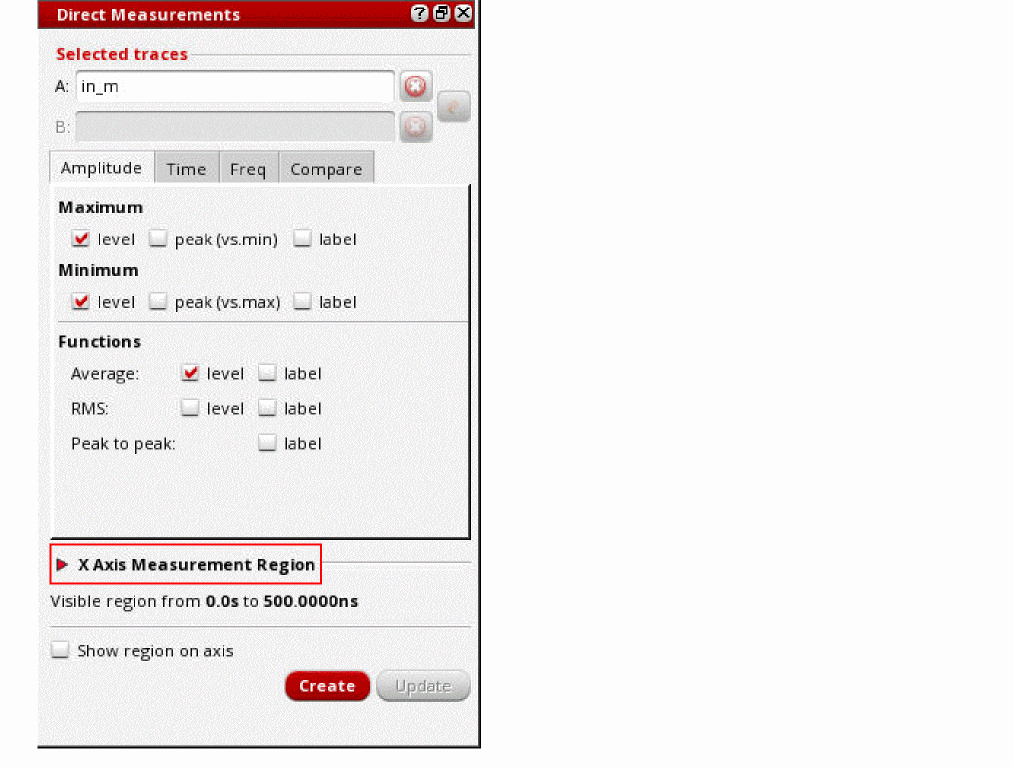Select the 0.0s region start value
Viewport: 1013px width, 767px height.
point(222,602)
